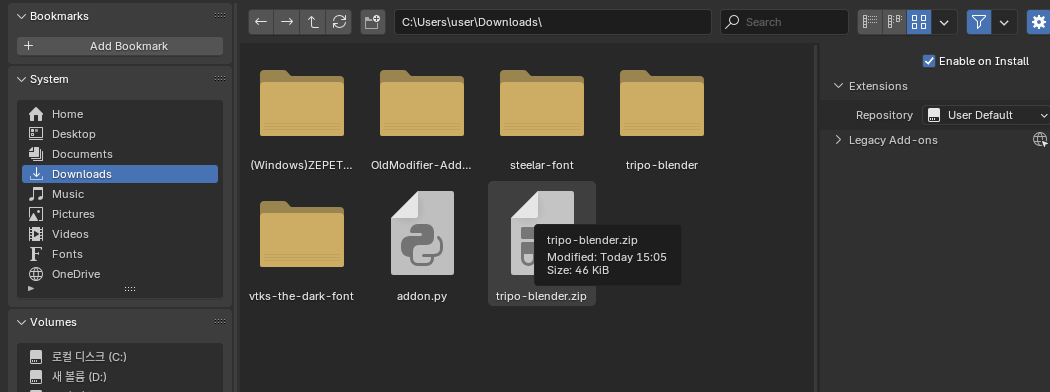Select Downloads in System list
This screenshot has height=392, width=1050.
[x=120, y=174]
